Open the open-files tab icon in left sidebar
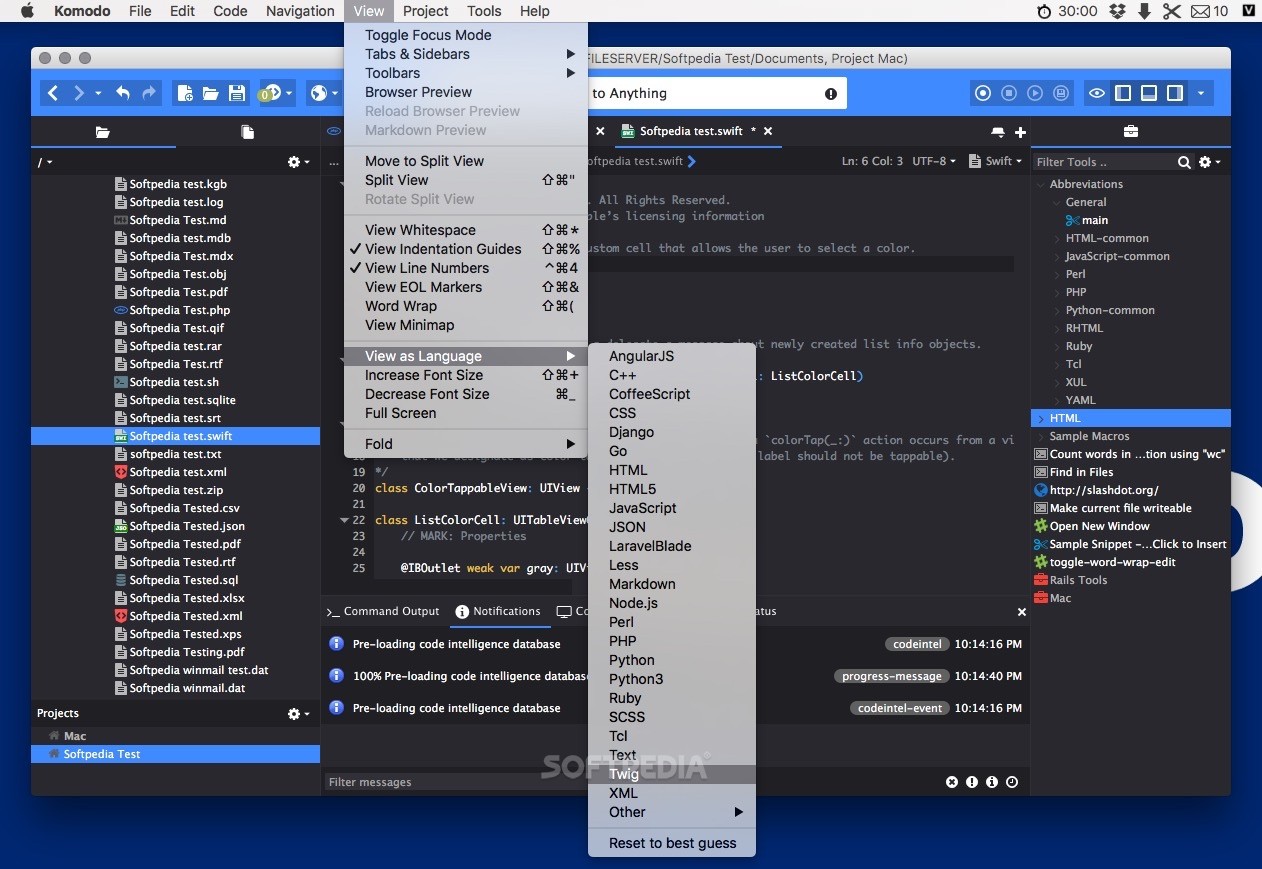Image resolution: width=1262 pixels, height=869 pixels. pyautogui.click(x=248, y=132)
